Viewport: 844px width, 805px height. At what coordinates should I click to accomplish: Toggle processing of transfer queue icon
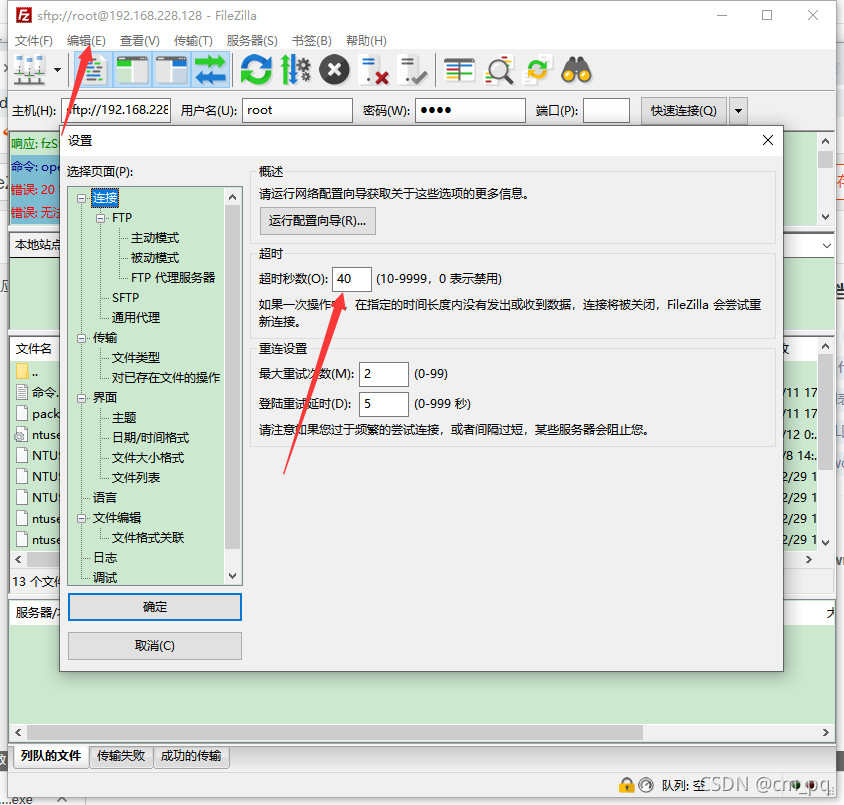296,70
